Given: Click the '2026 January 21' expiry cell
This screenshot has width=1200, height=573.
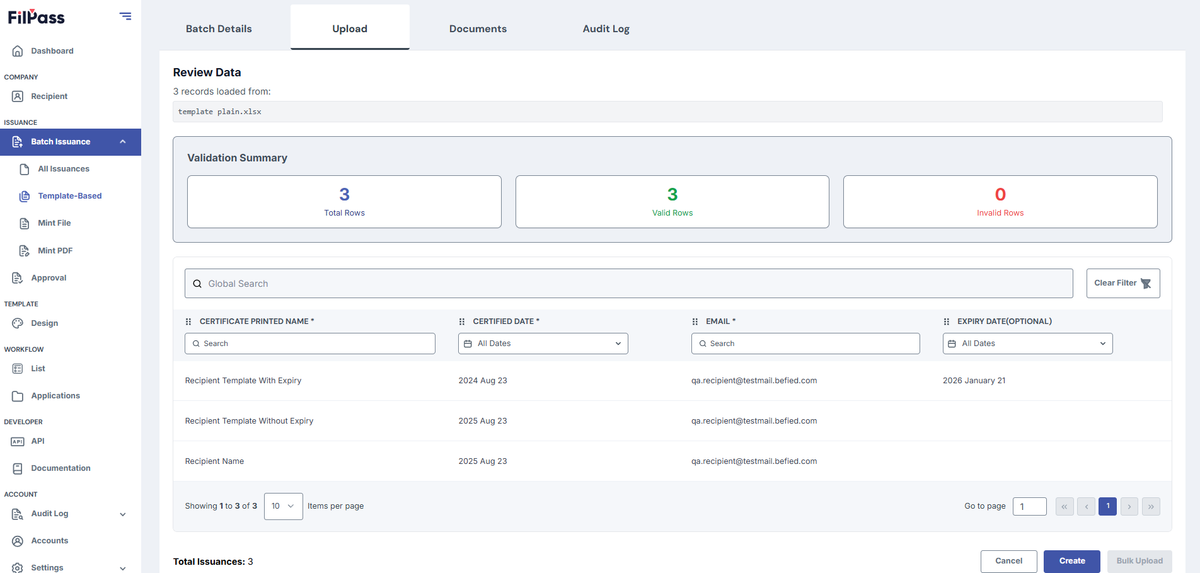Looking at the screenshot, I should pyautogui.click(x=974, y=381).
